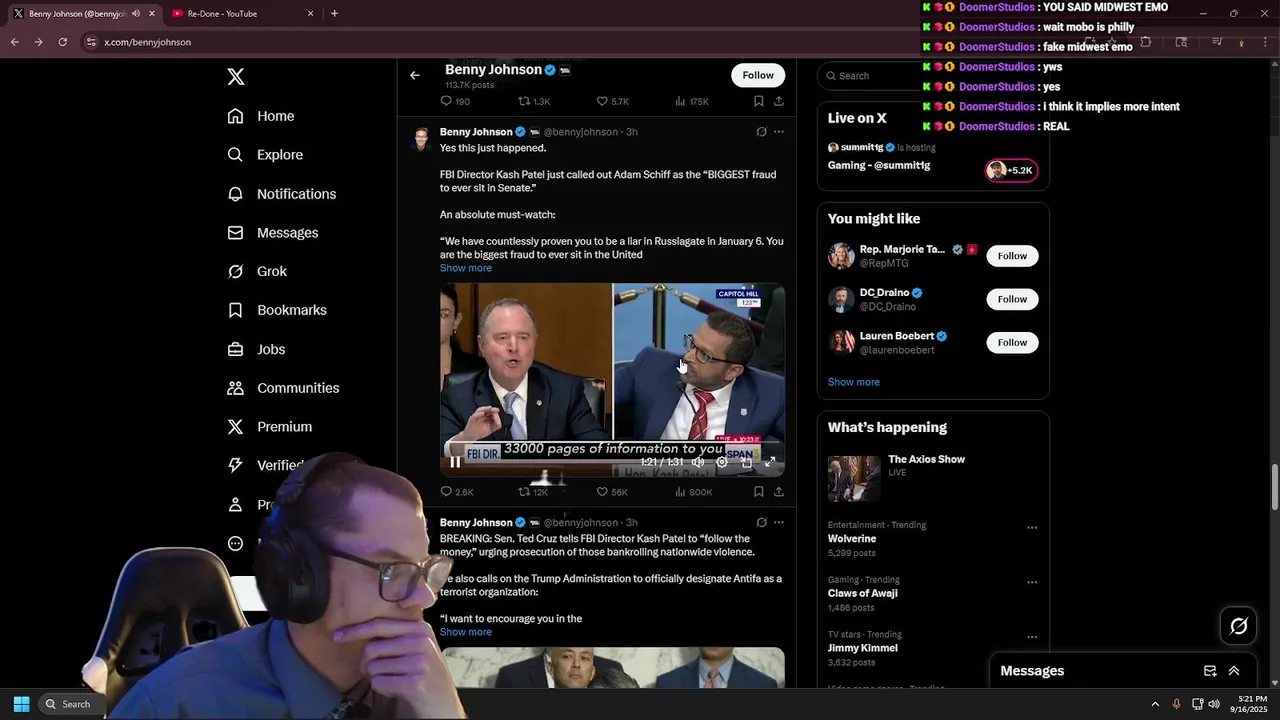Image resolution: width=1280 pixels, height=720 pixels.
Task: Open the Windows Start menu
Action: coord(21,704)
